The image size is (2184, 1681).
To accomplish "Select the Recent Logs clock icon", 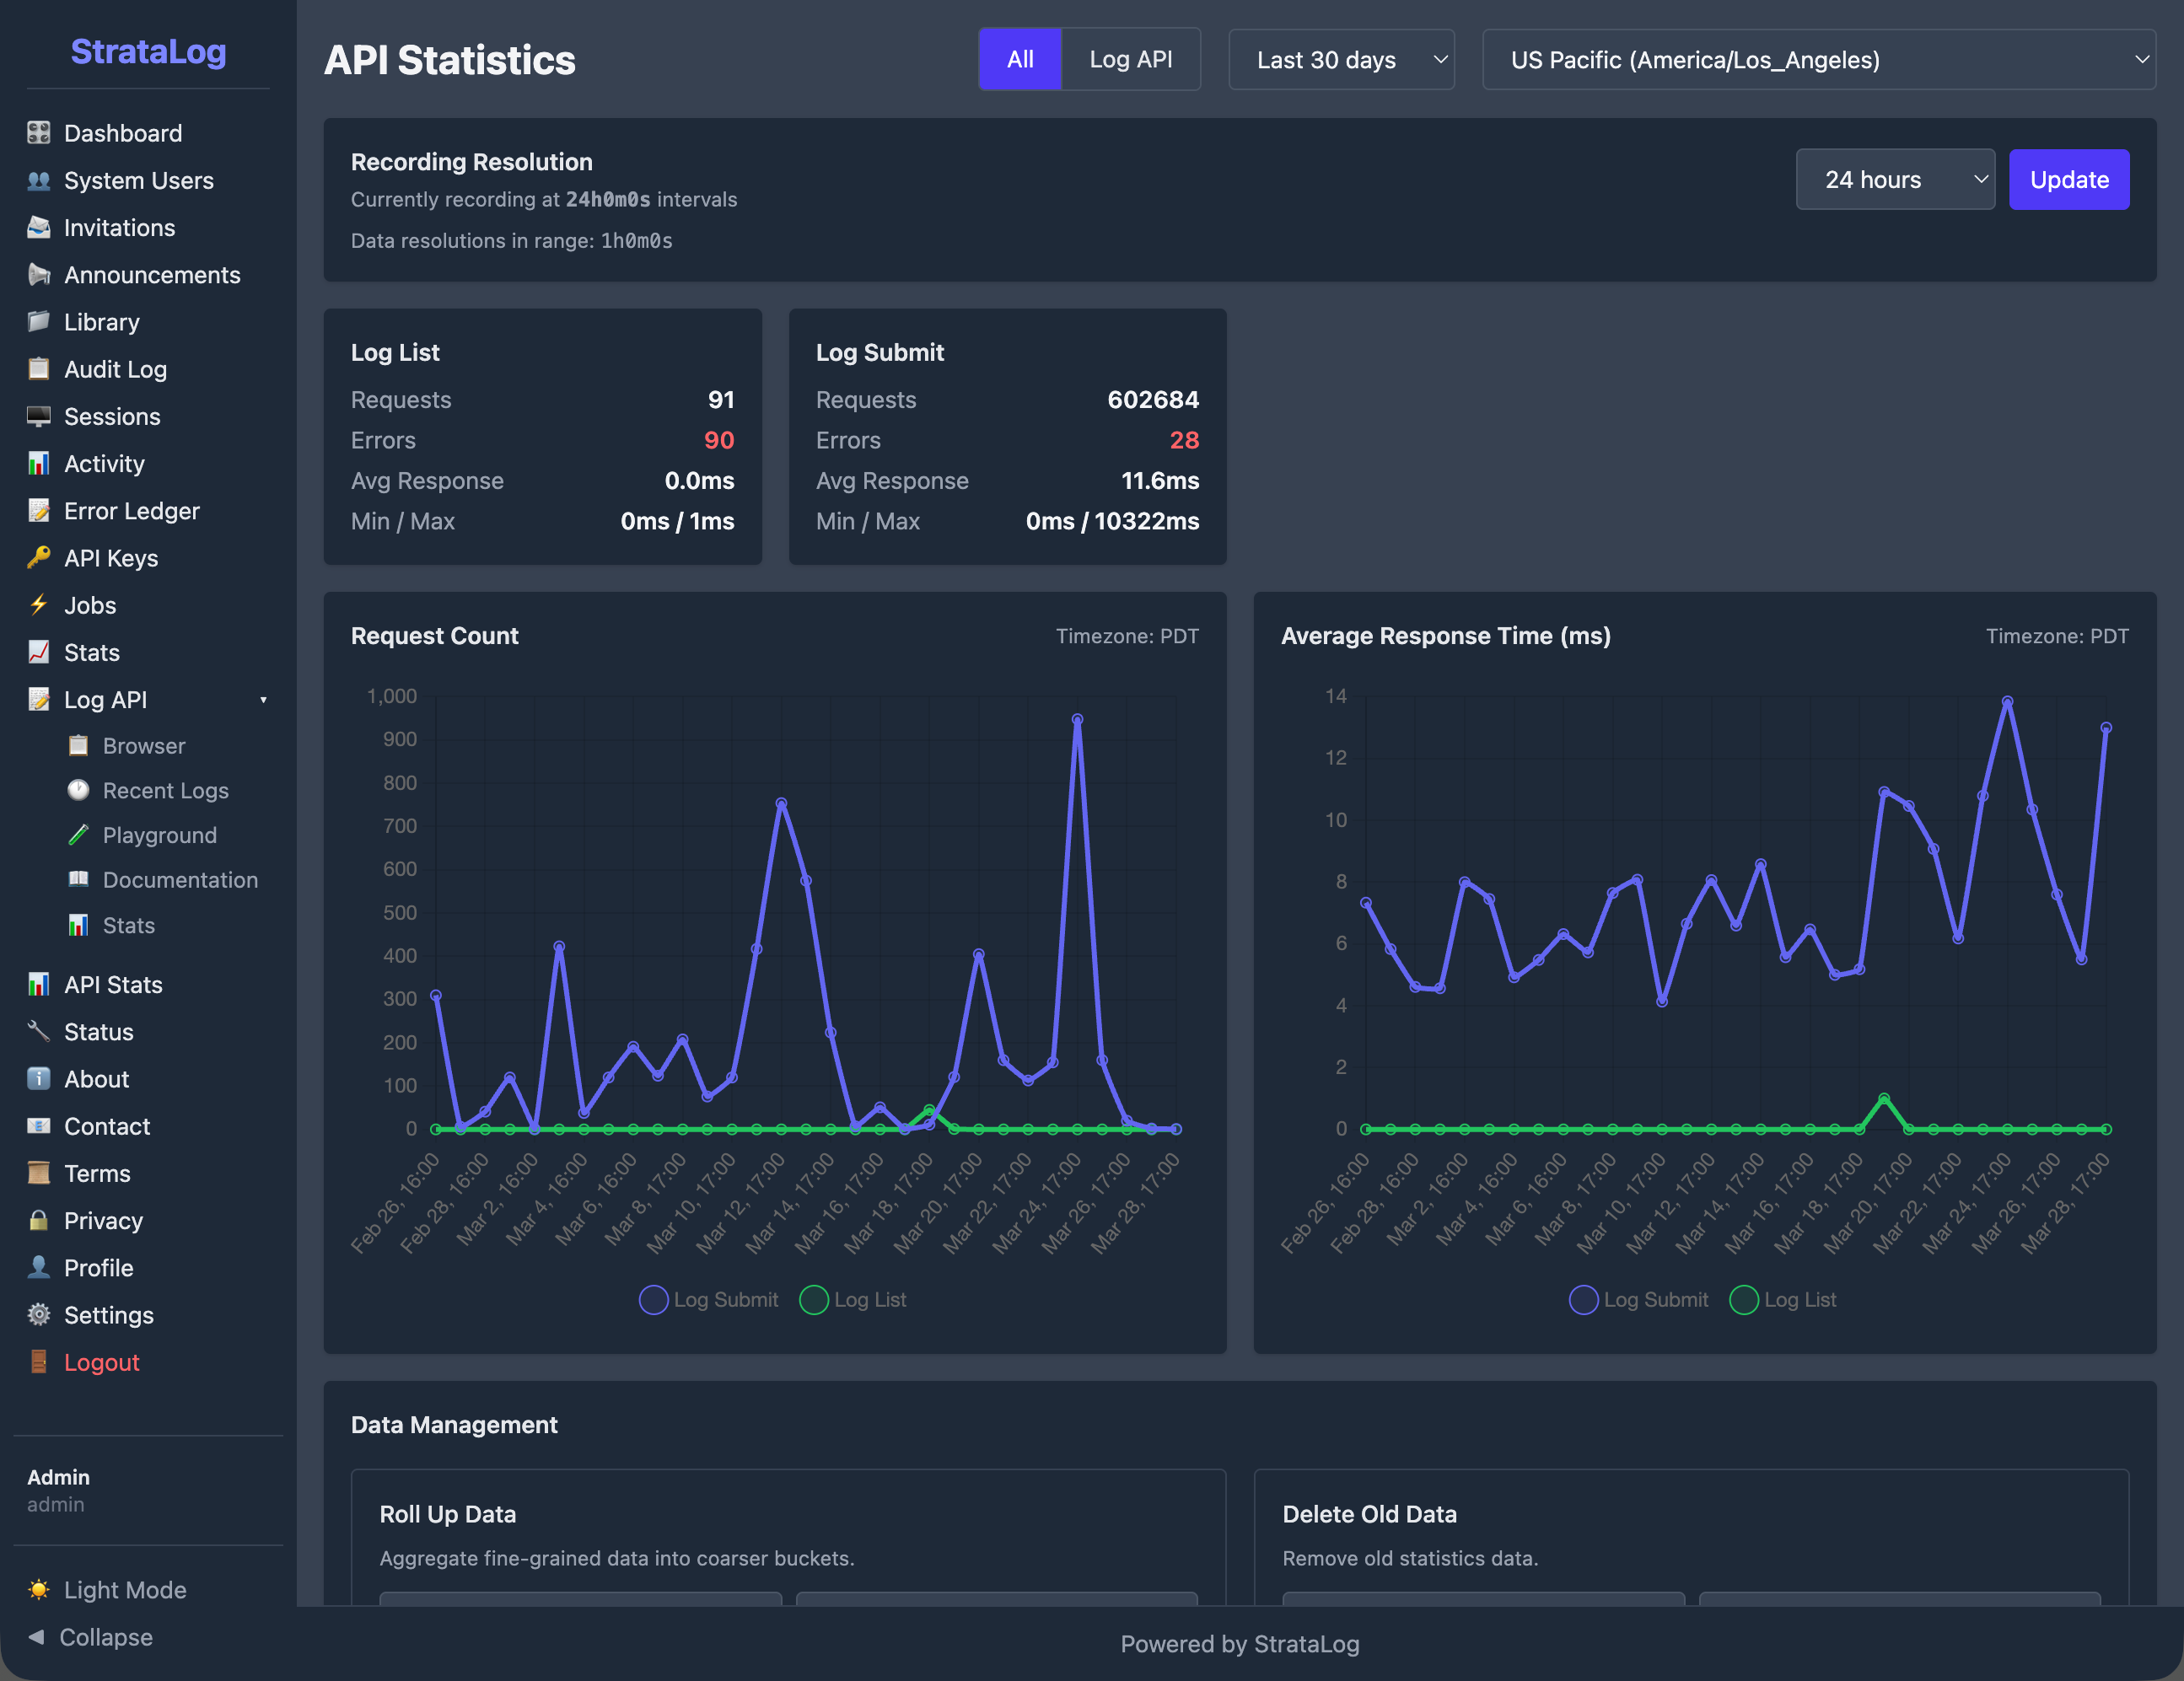I will coord(78,790).
